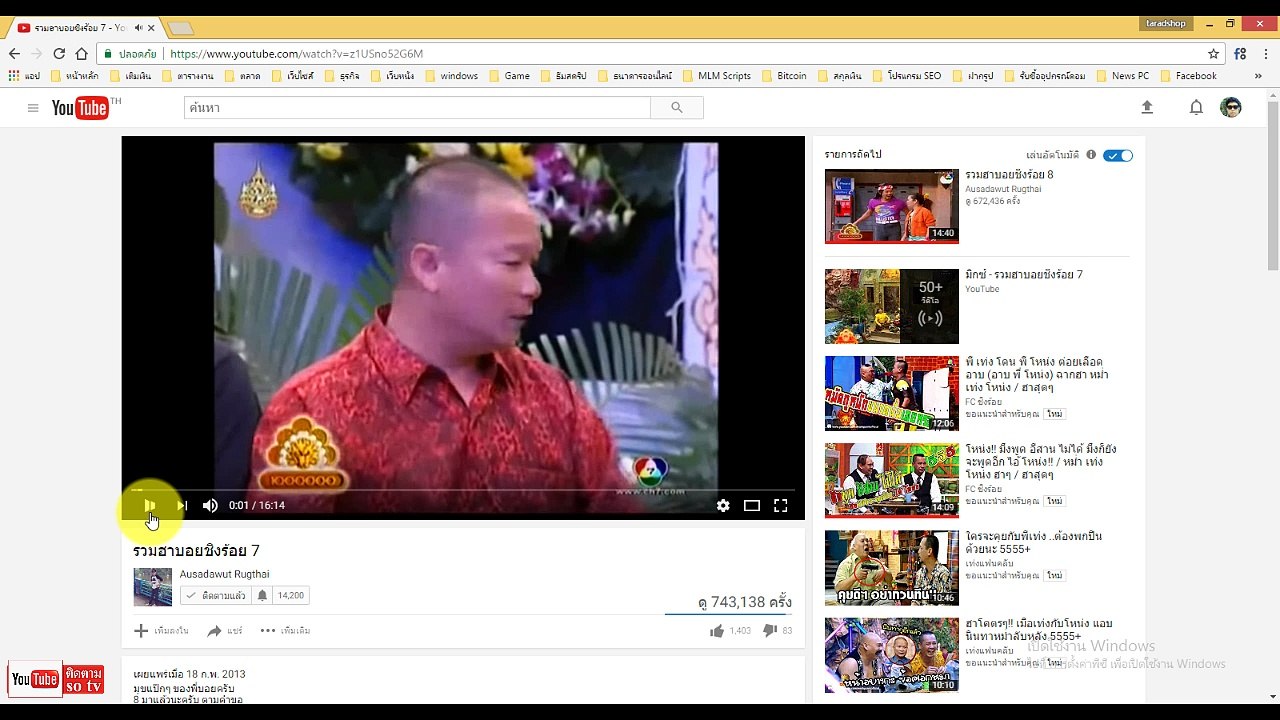Click the subscribed ติดตามแล้ว button
Image resolution: width=1280 pixels, height=720 pixels.
coord(216,596)
